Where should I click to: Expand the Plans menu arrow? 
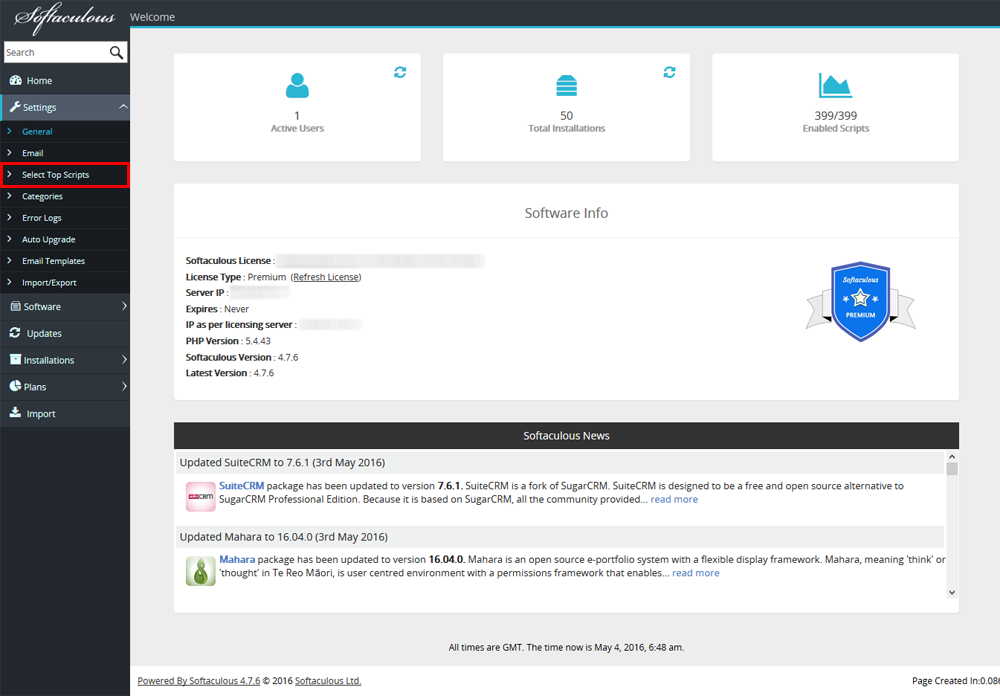coord(124,386)
